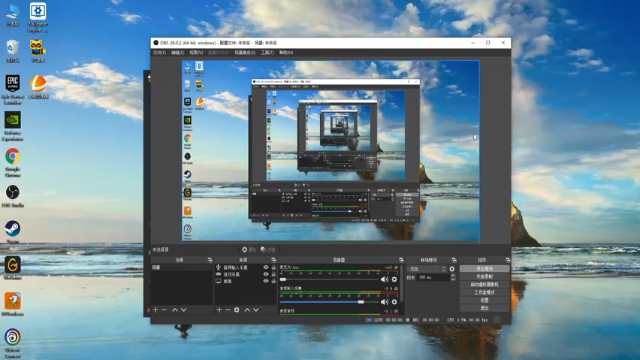This screenshot has width=640, height=360.
Task: Open the Recycle Bin desktop icon
Action: pos(13,51)
